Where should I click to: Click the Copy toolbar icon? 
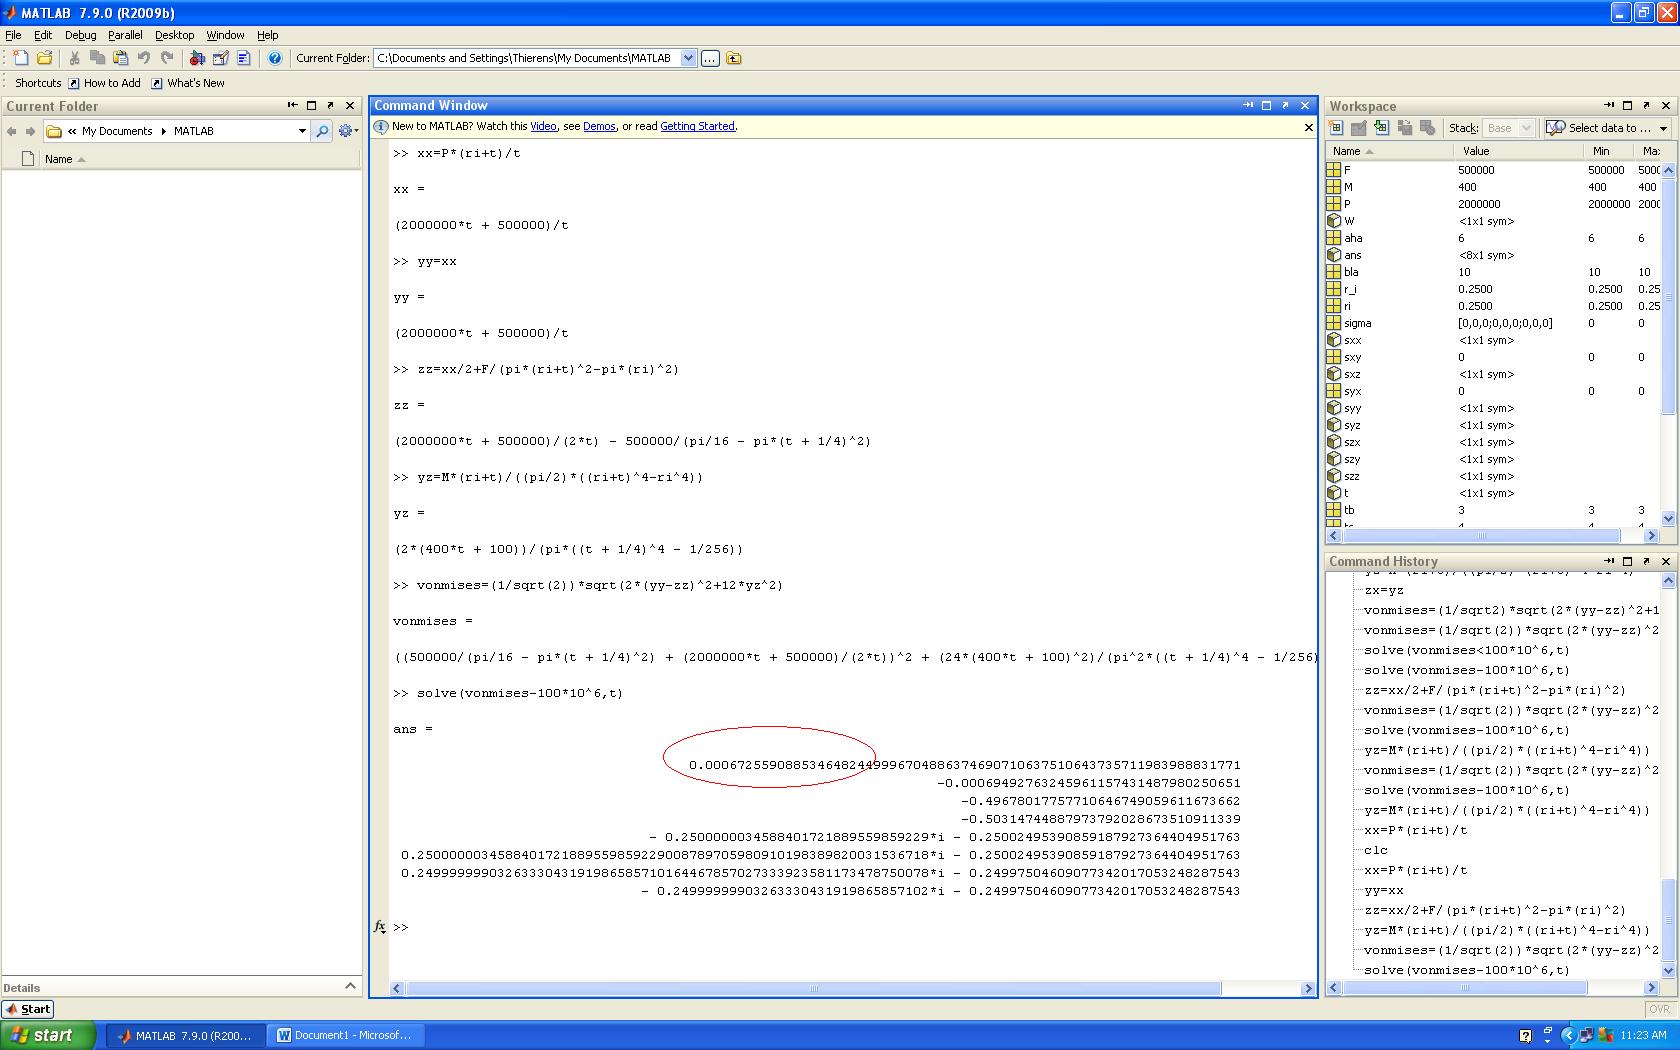click(x=97, y=58)
